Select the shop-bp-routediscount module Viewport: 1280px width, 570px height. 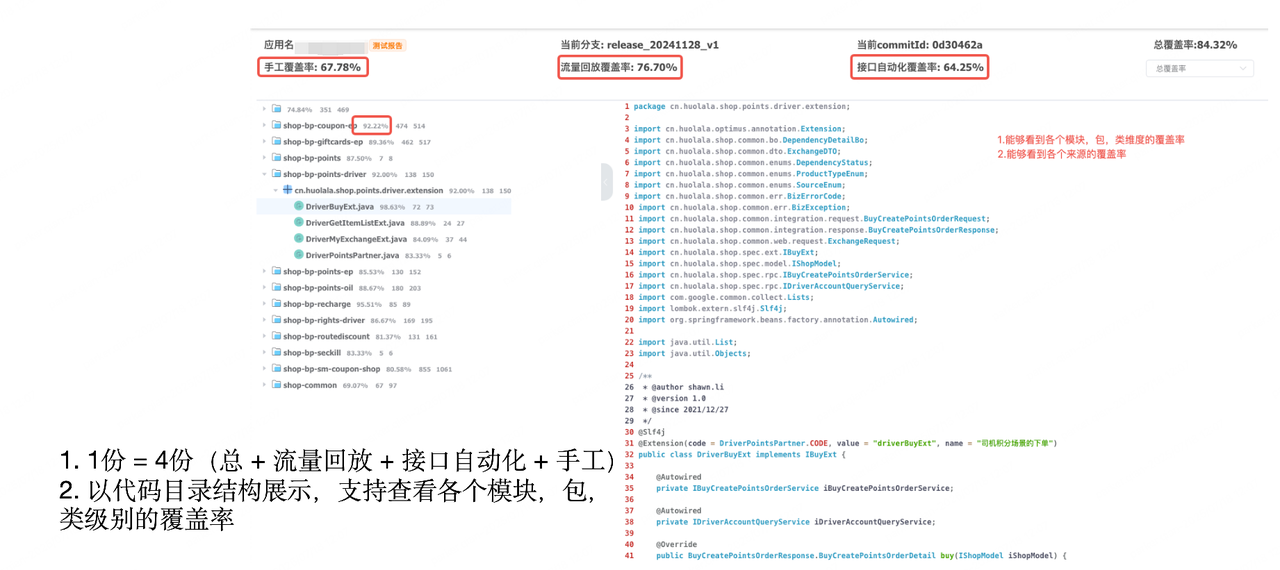326,336
